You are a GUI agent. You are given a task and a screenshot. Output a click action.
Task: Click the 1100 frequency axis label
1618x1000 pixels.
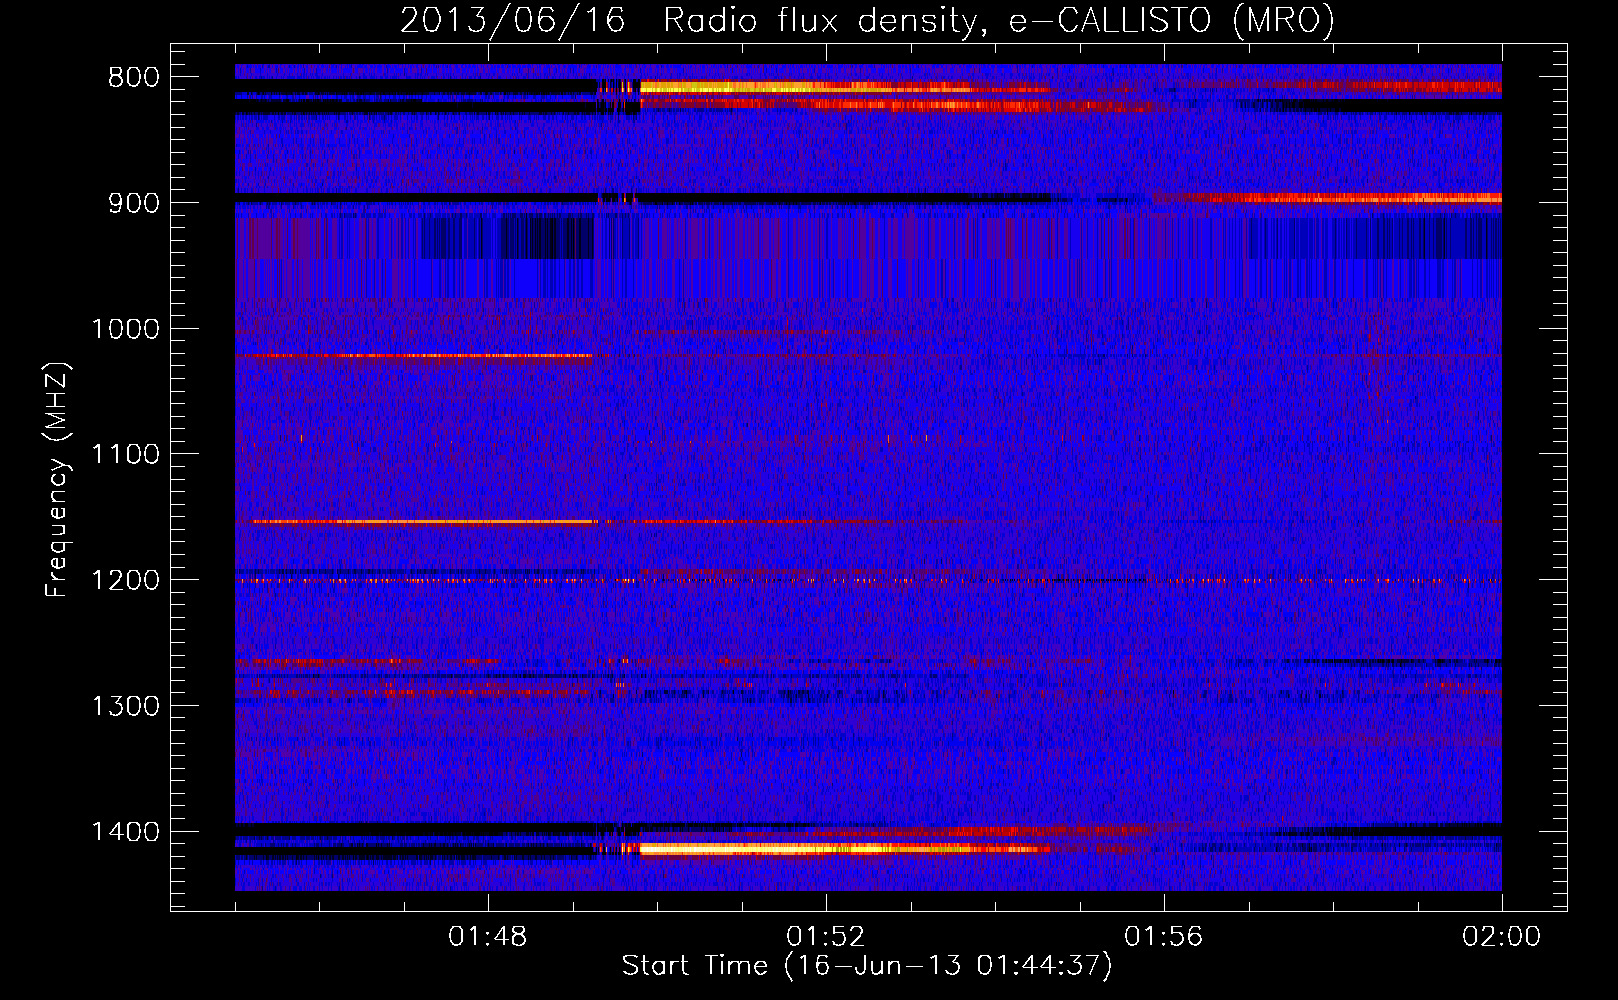tap(125, 455)
